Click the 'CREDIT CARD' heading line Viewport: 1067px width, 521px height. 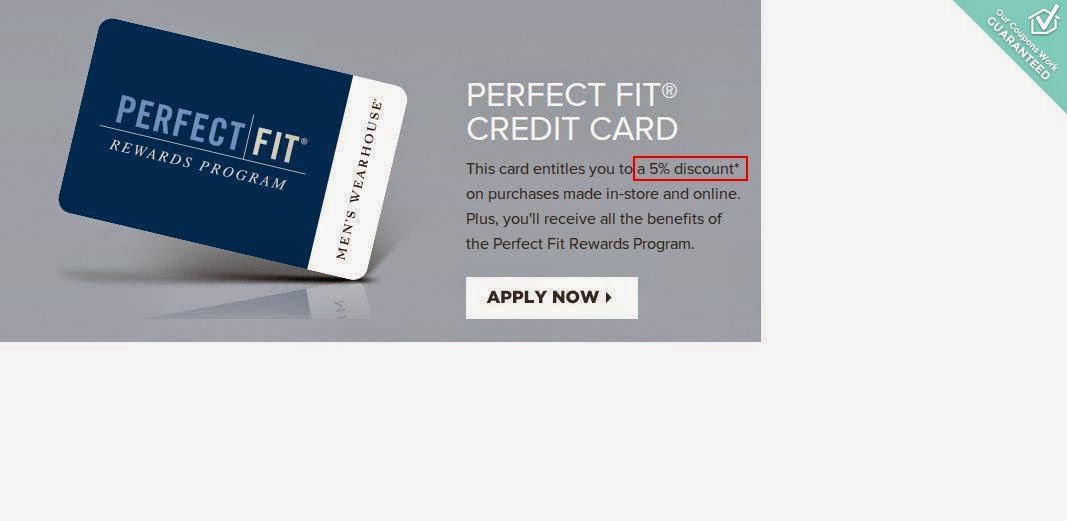(x=572, y=129)
